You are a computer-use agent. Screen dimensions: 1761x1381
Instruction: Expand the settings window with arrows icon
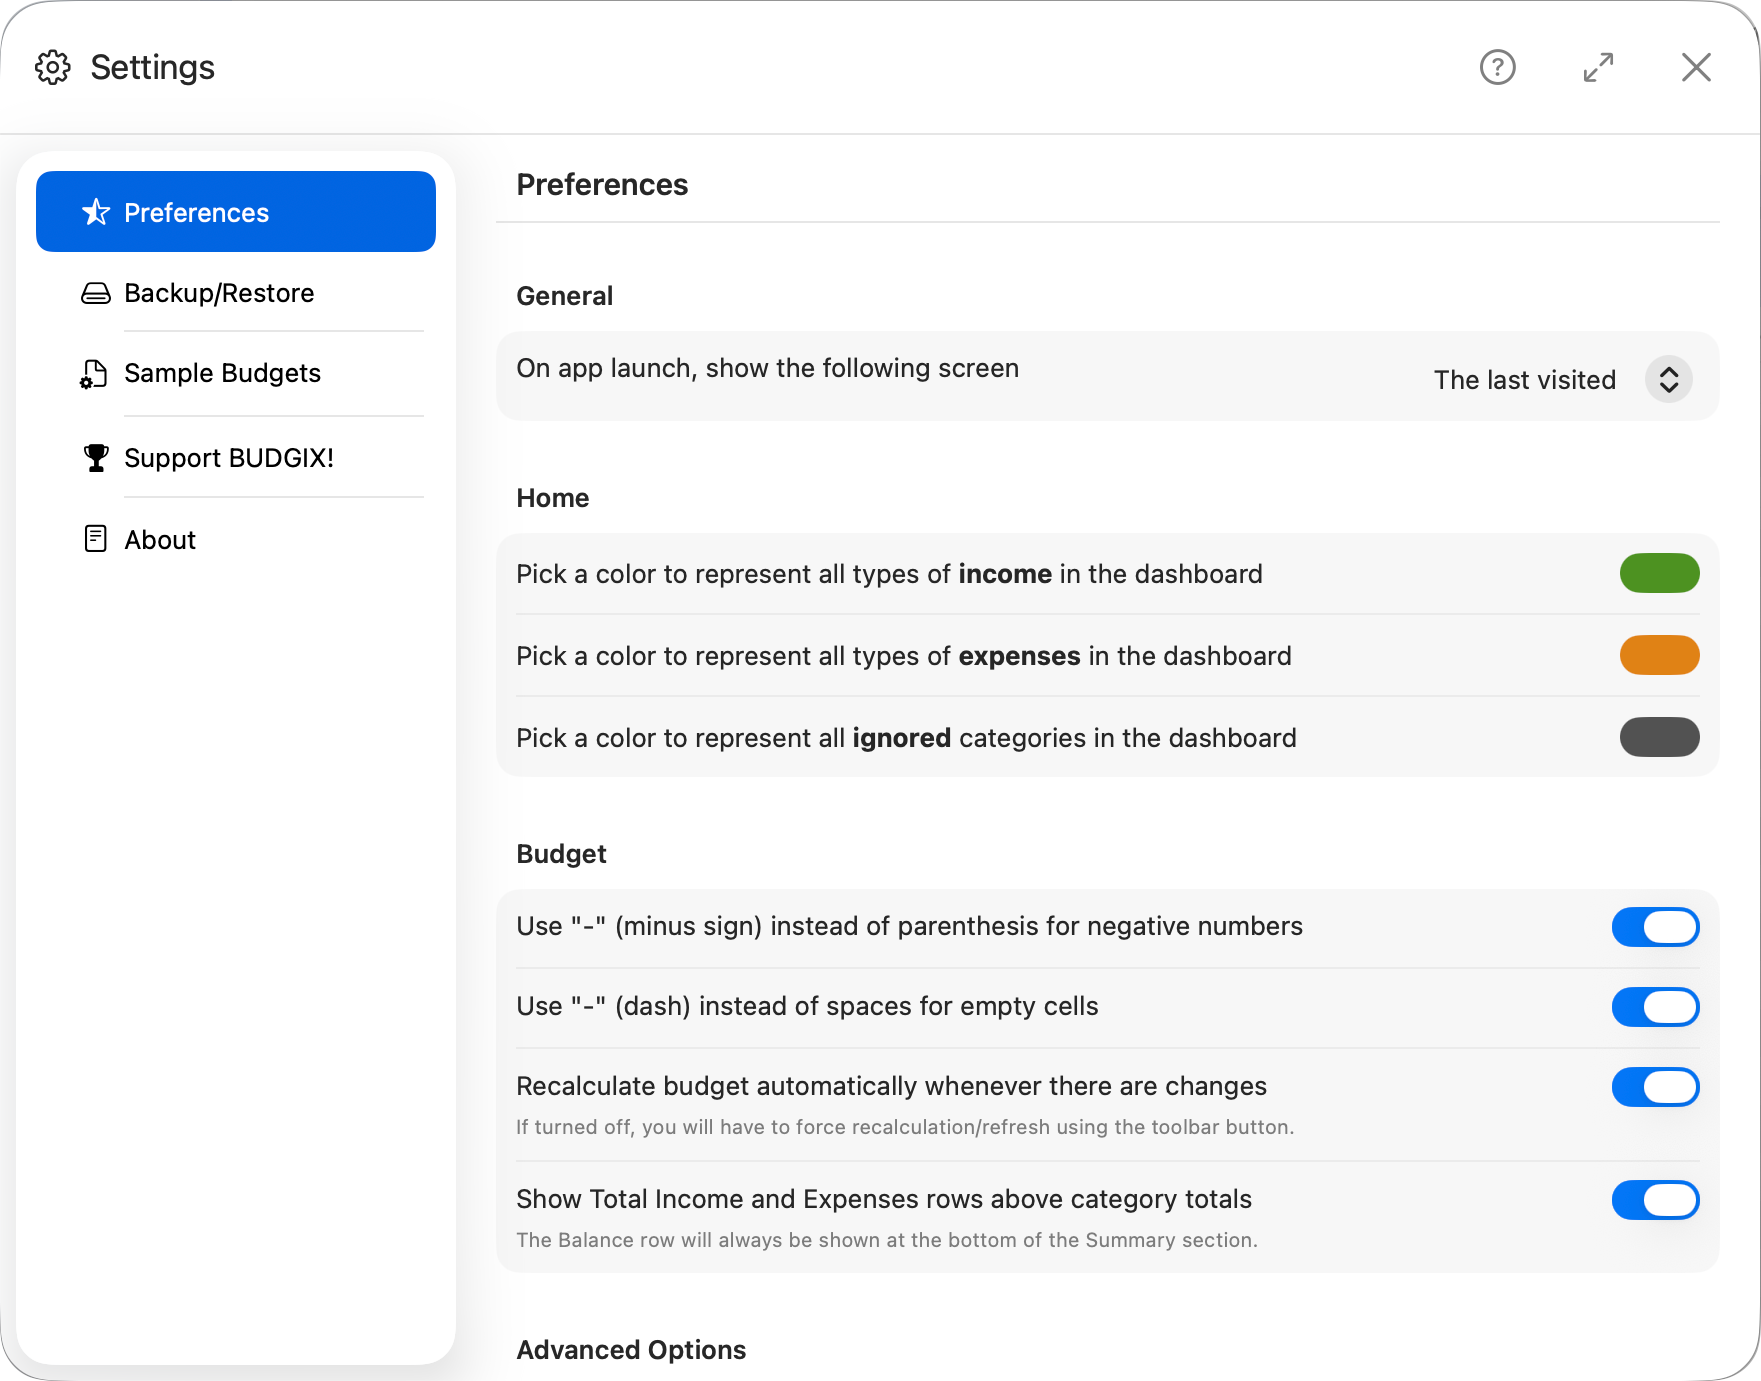pyautogui.click(x=1598, y=67)
